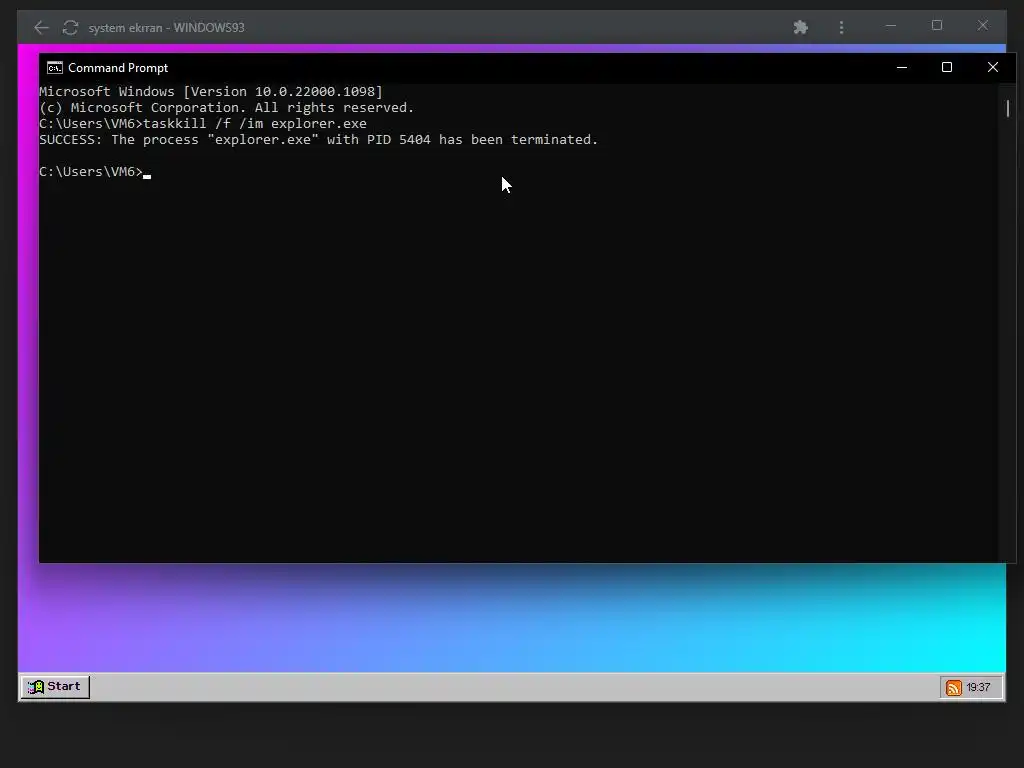Close the outer browser window
Screen dimensions: 1024x768
[983, 25]
